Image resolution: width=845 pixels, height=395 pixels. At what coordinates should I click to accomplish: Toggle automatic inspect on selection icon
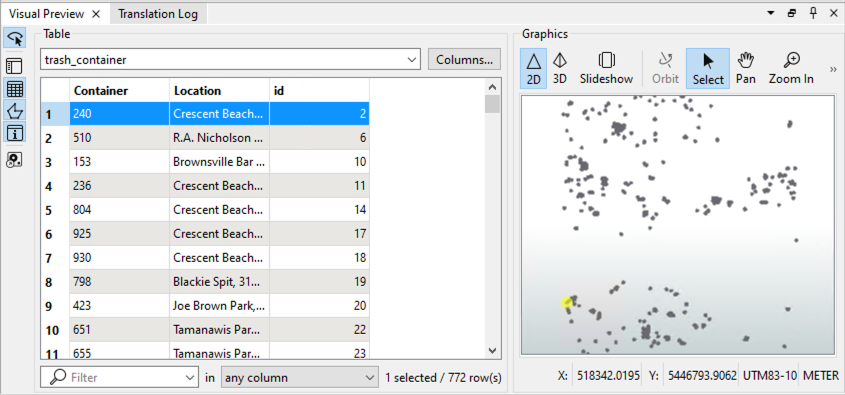(15, 39)
